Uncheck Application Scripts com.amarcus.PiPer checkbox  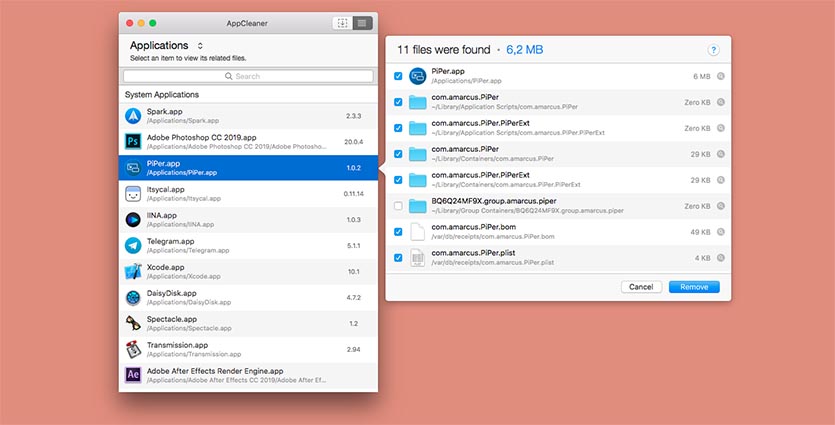pyautogui.click(x=398, y=102)
